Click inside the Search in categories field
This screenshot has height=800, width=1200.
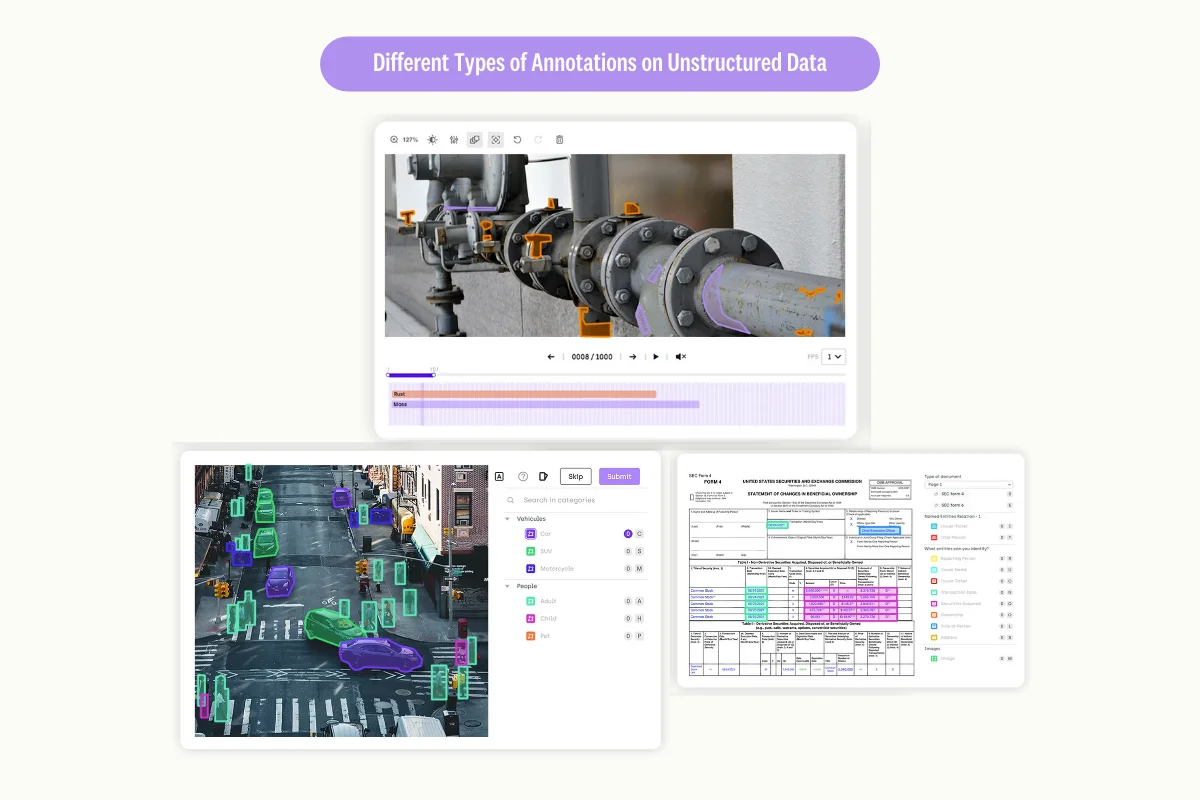coord(560,500)
